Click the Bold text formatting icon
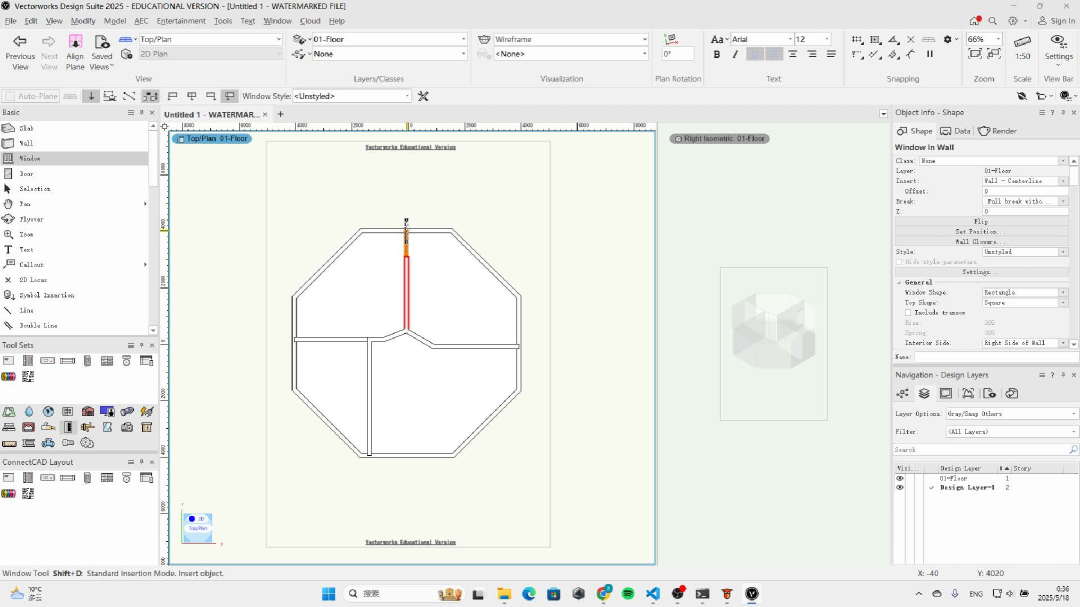This screenshot has height=607, width=1080. tap(717, 54)
